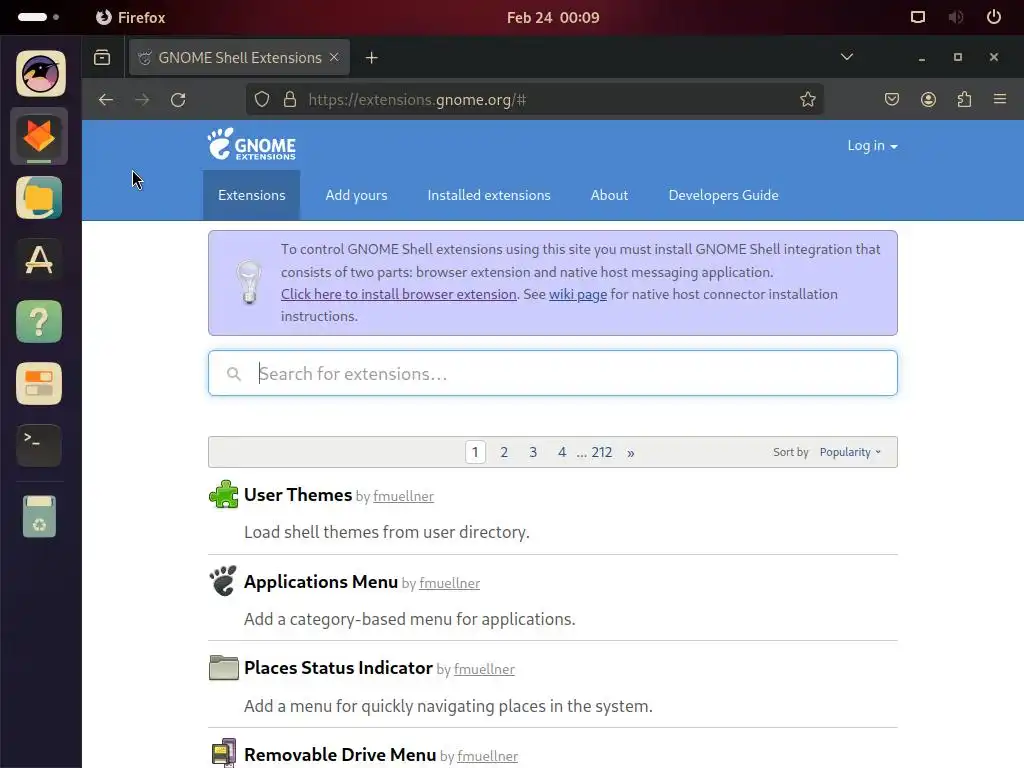Expand the list all tabs chevron
The height and width of the screenshot is (768, 1024).
coord(847,57)
